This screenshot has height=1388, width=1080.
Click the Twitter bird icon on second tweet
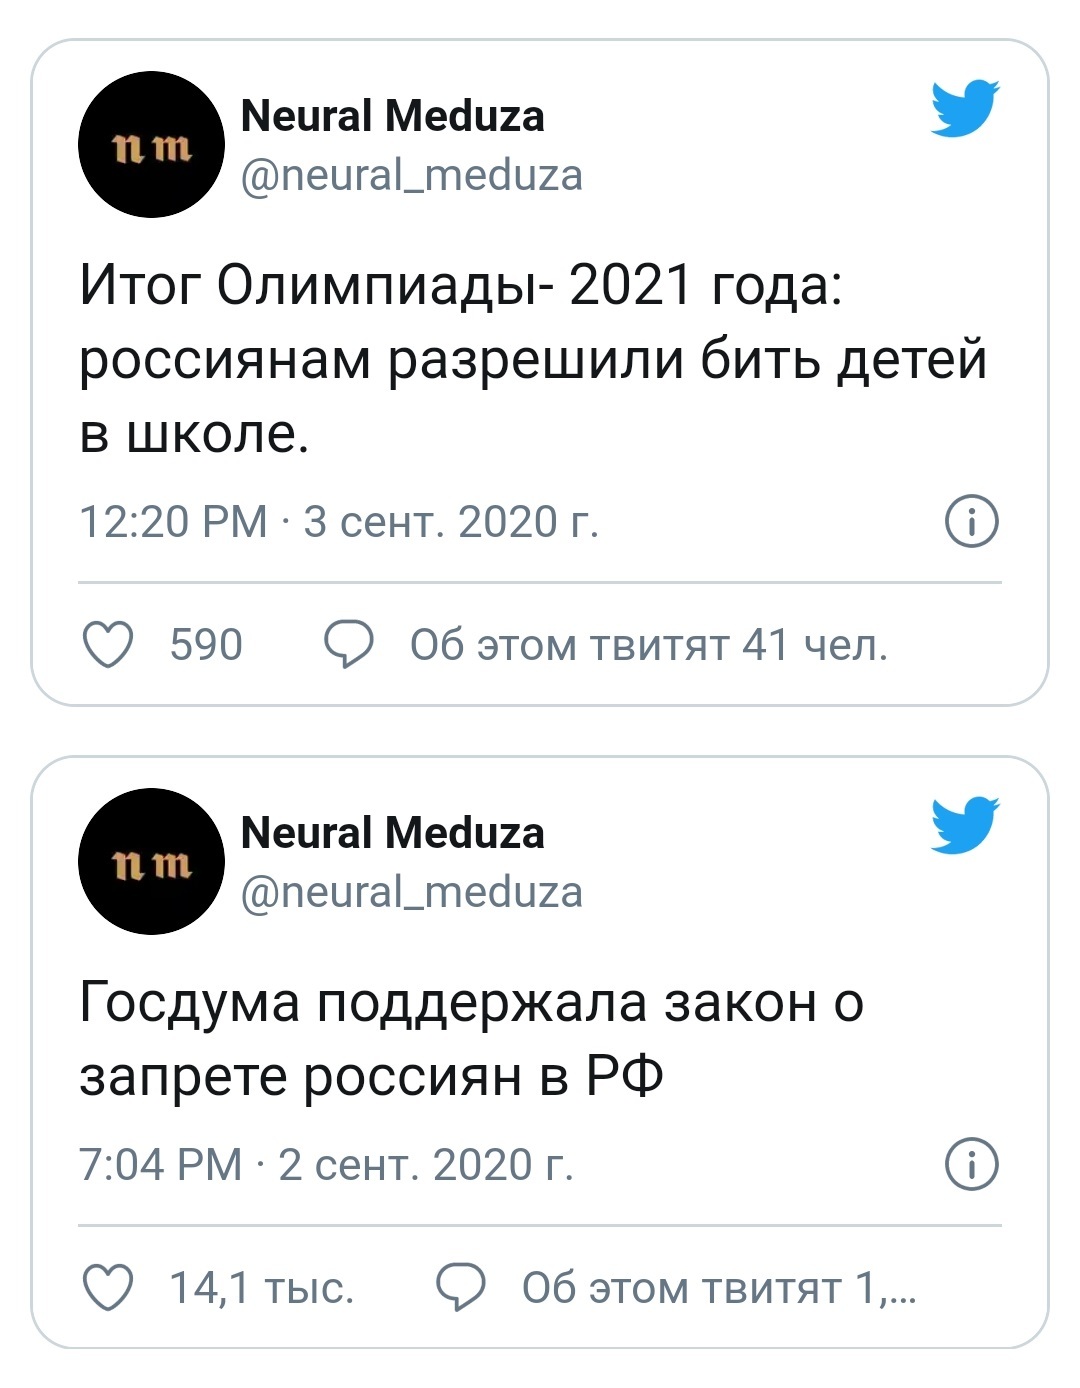(965, 824)
